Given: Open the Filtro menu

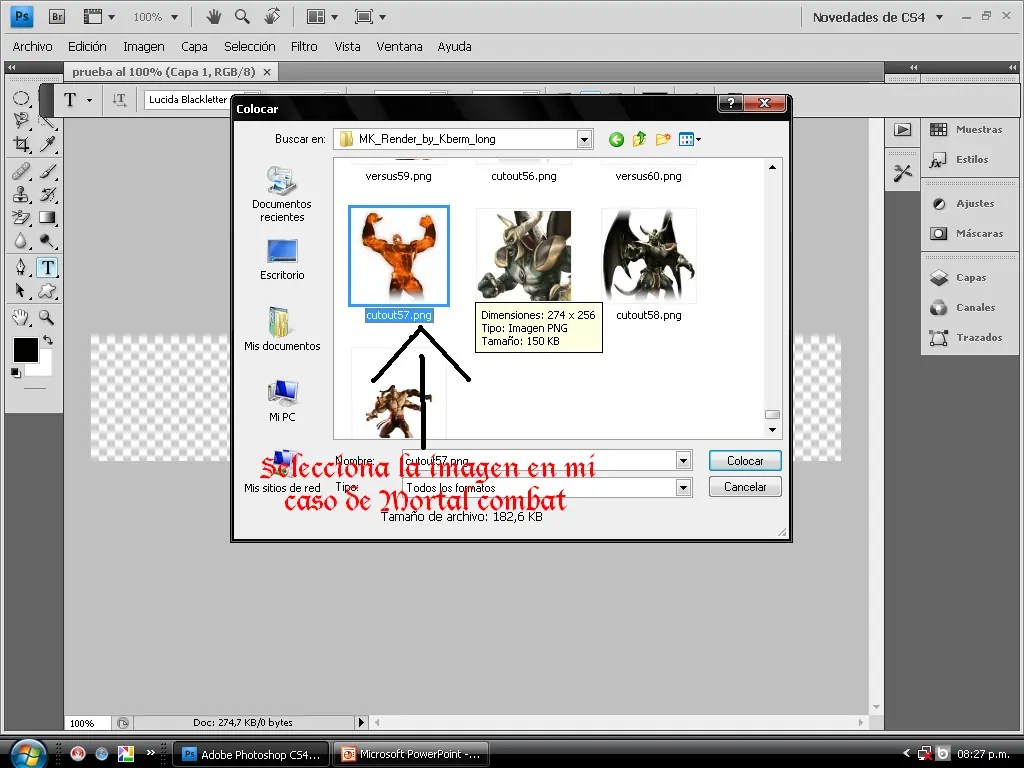Looking at the screenshot, I should (x=304, y=46).
